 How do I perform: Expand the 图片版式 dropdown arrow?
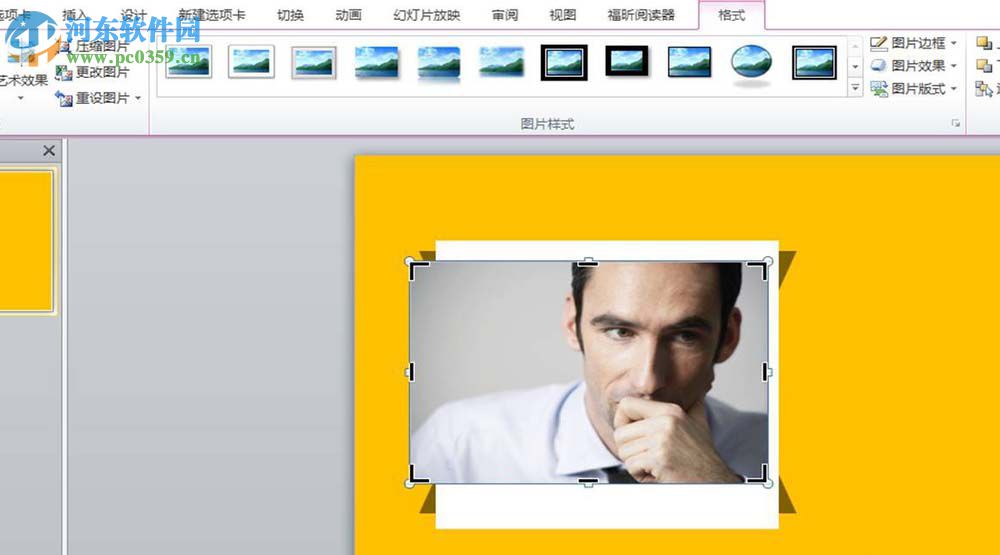point(953,88)
